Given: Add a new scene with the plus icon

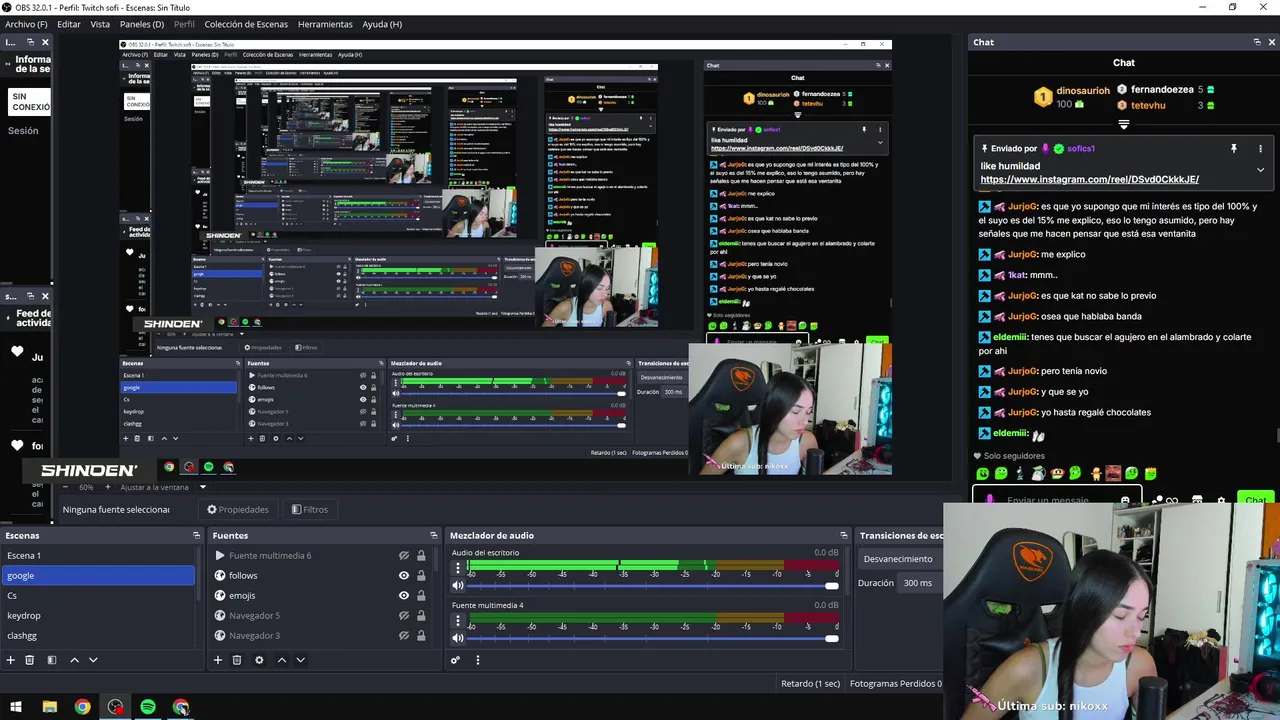Looking at the screenshot, I should pyautogui.click(x=11, y=660).
